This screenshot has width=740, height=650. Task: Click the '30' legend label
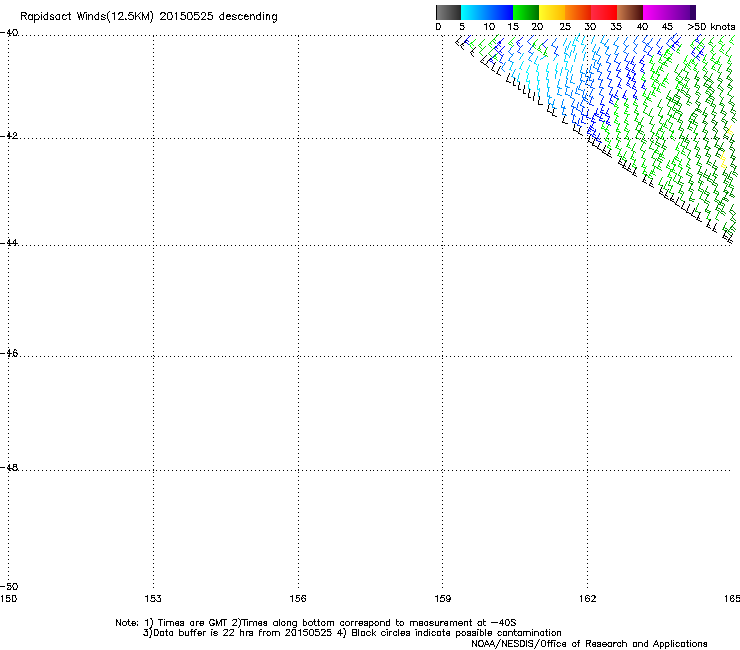pos(590,27)
